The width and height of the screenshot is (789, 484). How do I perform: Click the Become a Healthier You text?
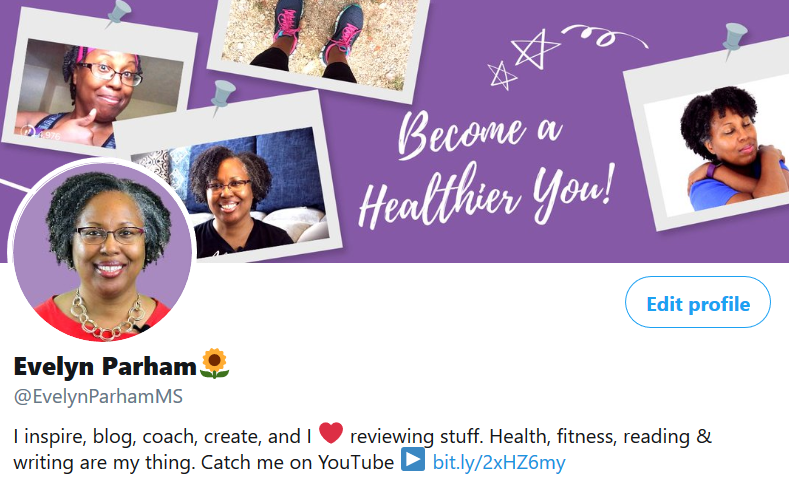tap(486, 168)
